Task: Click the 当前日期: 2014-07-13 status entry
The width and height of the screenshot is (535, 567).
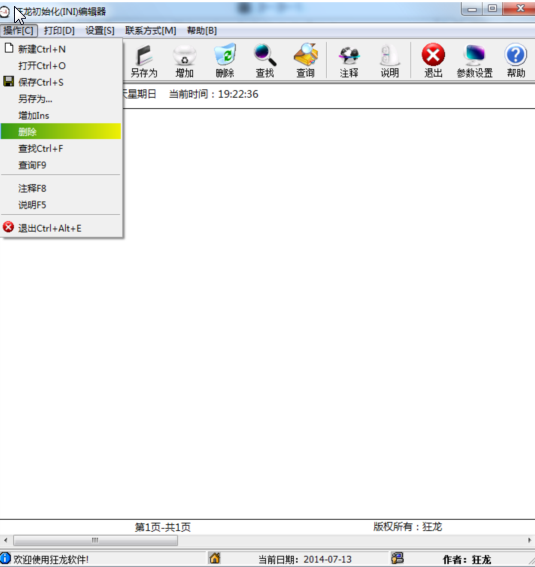Action: [305, 559]
